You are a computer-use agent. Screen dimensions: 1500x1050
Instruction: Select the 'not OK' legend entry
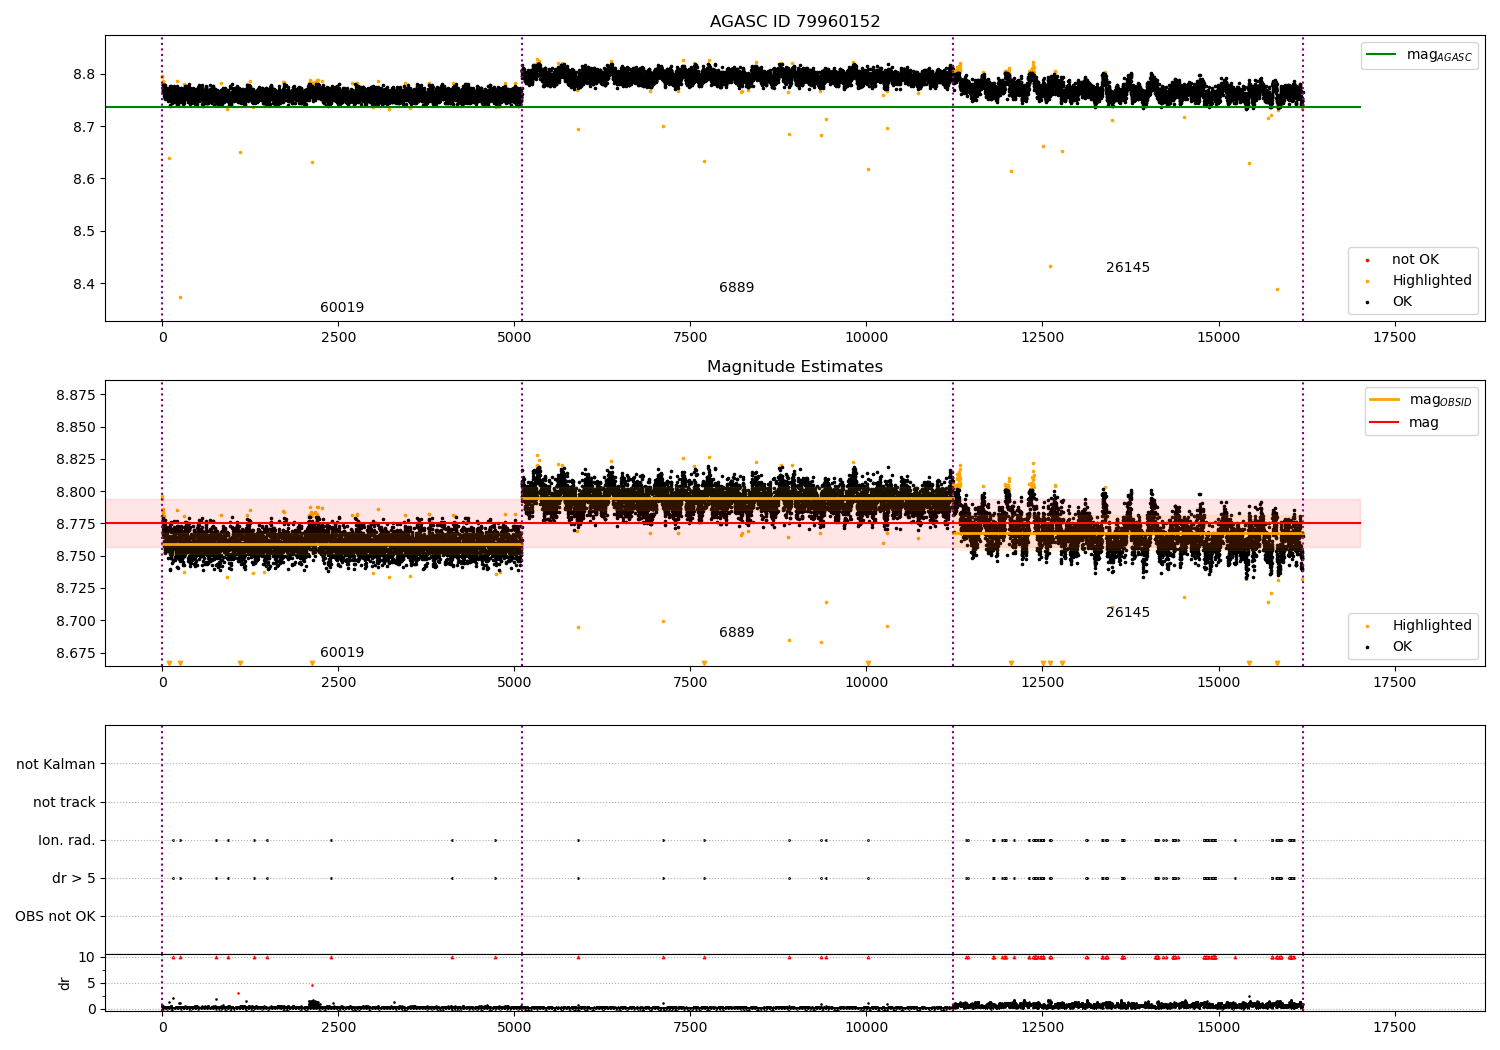(1415, 260)
